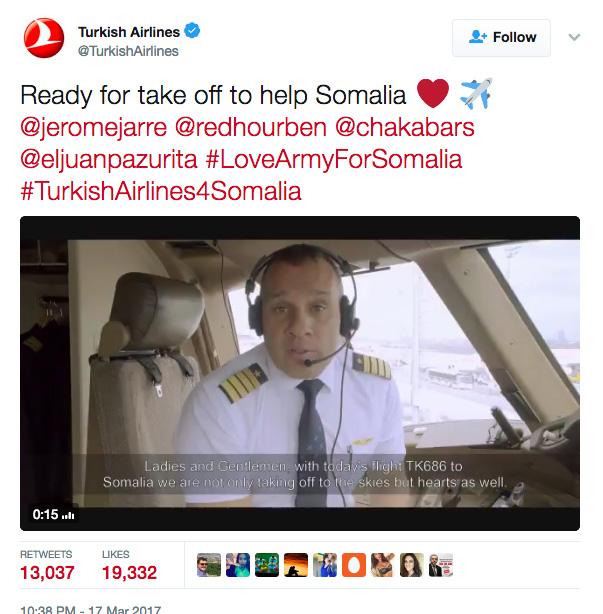Open the tweet options chevron menu
The width and height of the screenshot is (603, 614).
pos(574,37)
